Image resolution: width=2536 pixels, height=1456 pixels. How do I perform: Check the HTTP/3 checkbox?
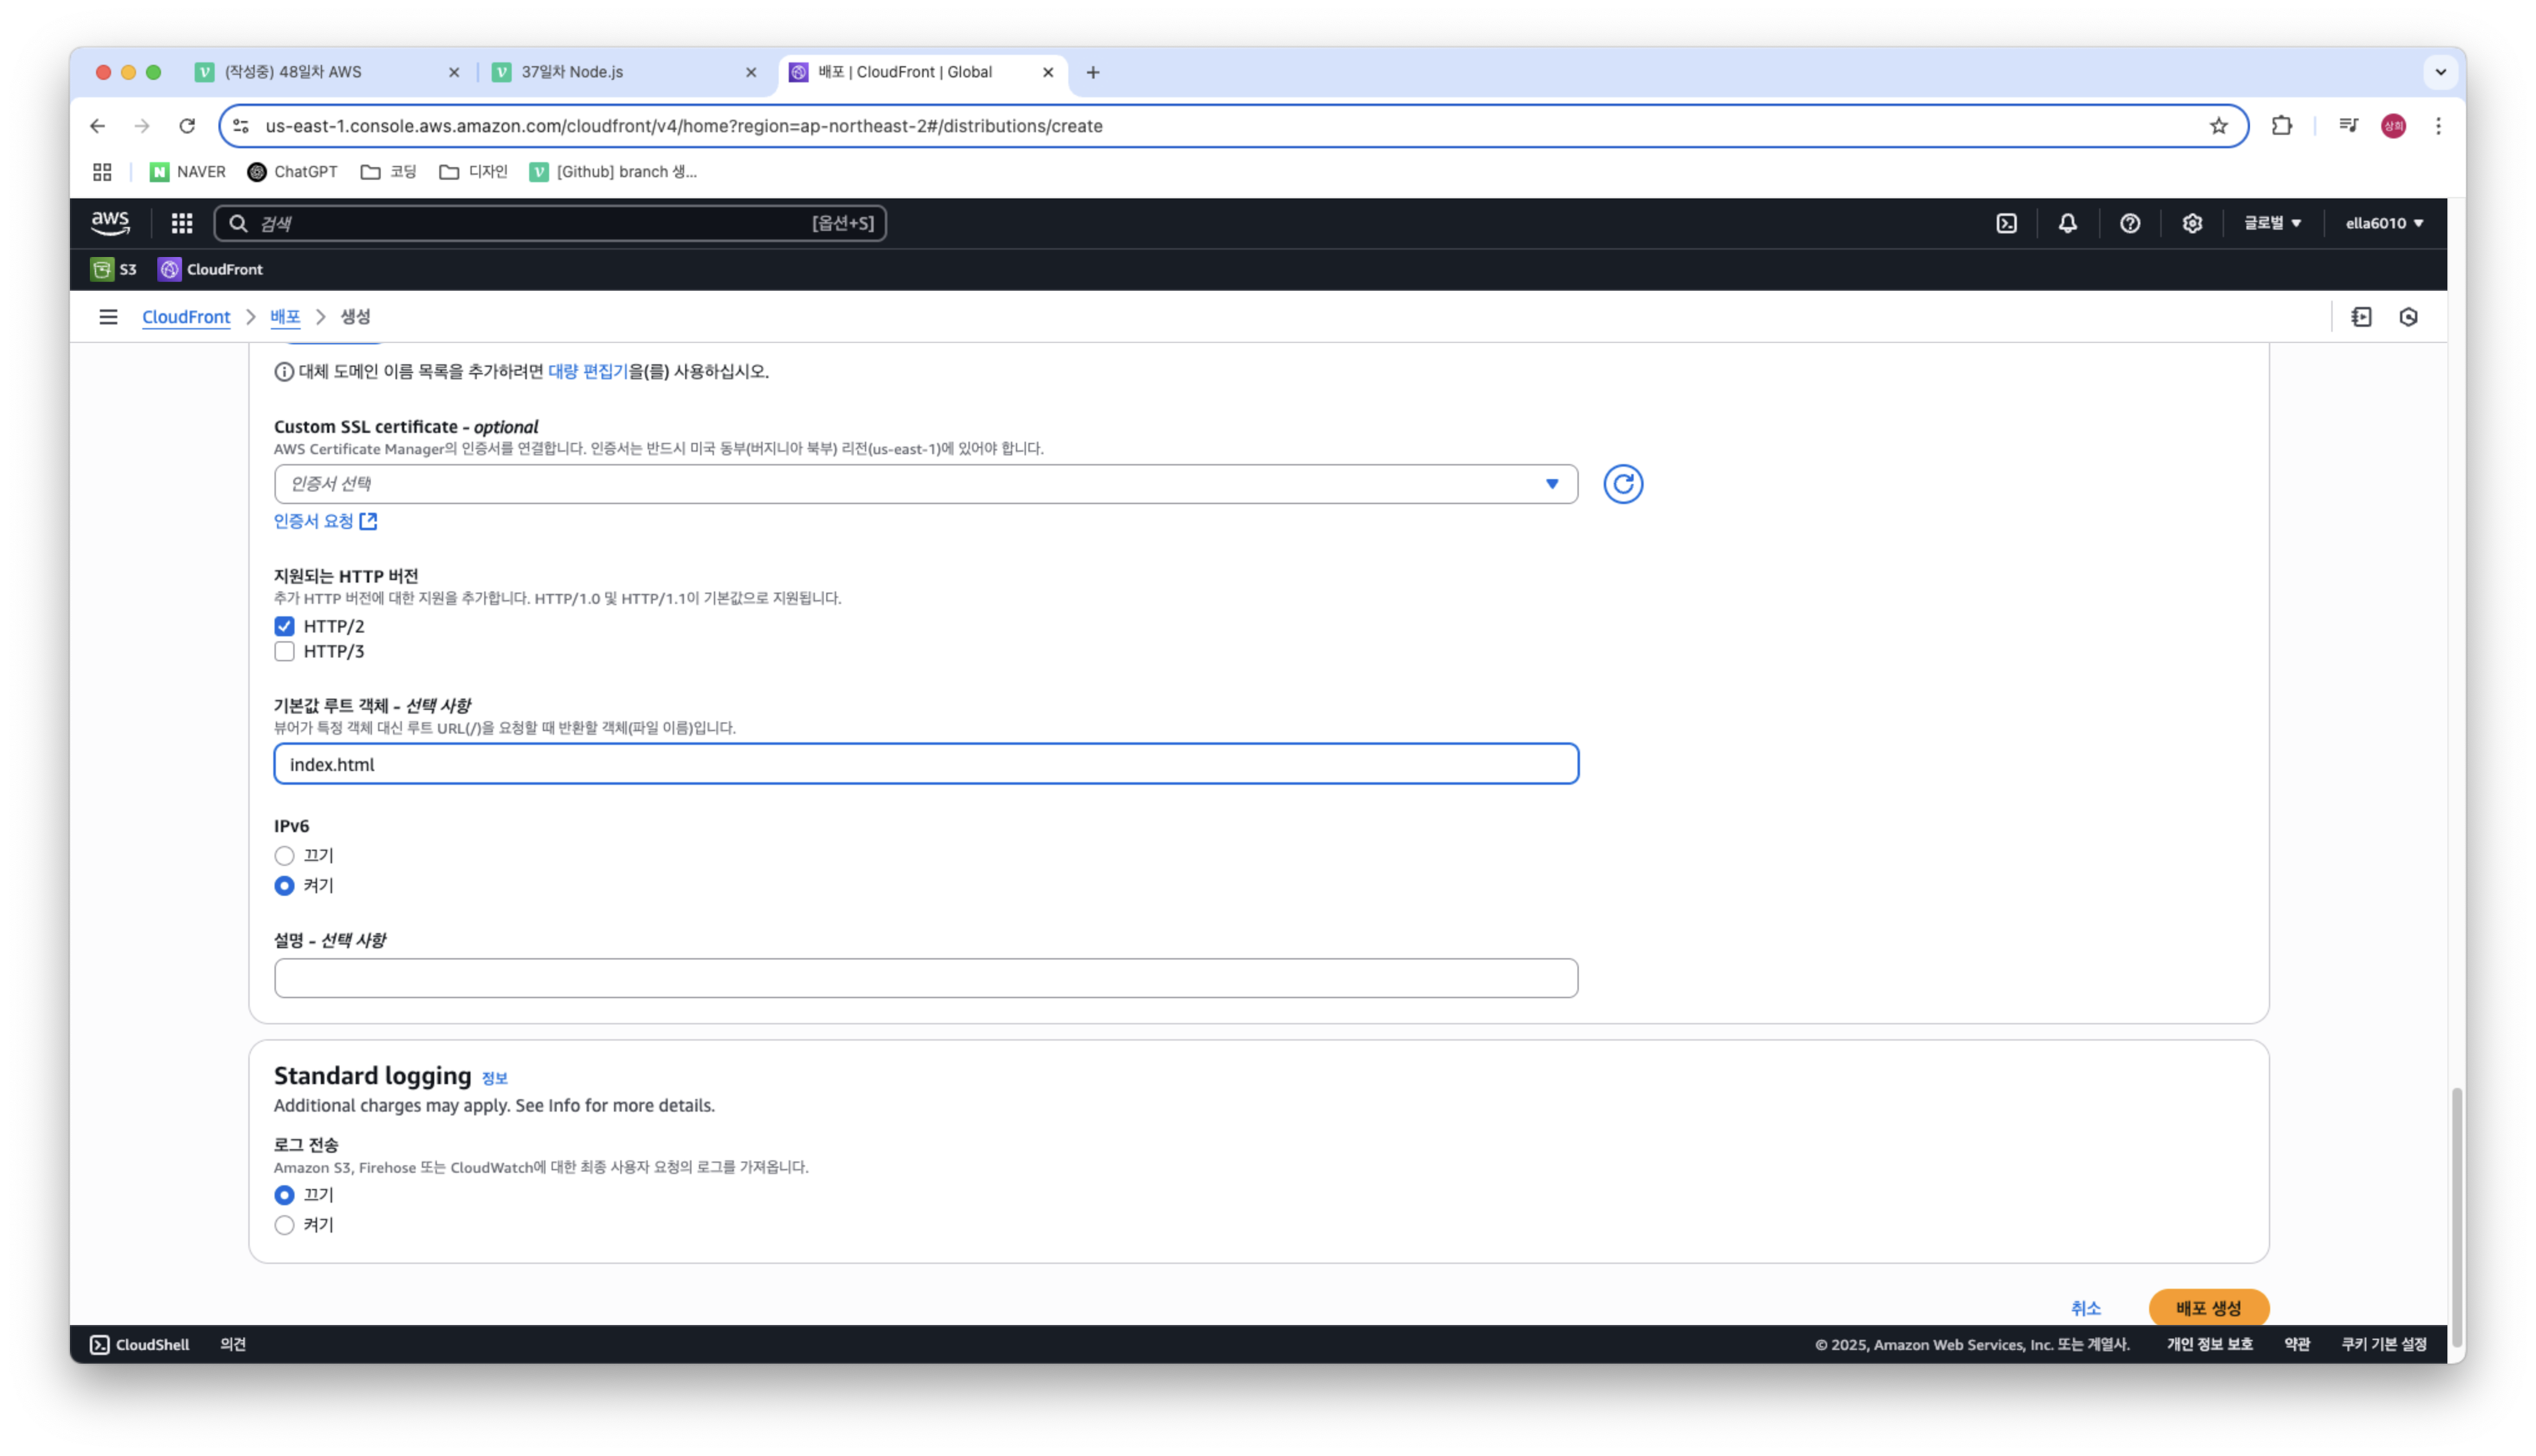coord(284,652)
